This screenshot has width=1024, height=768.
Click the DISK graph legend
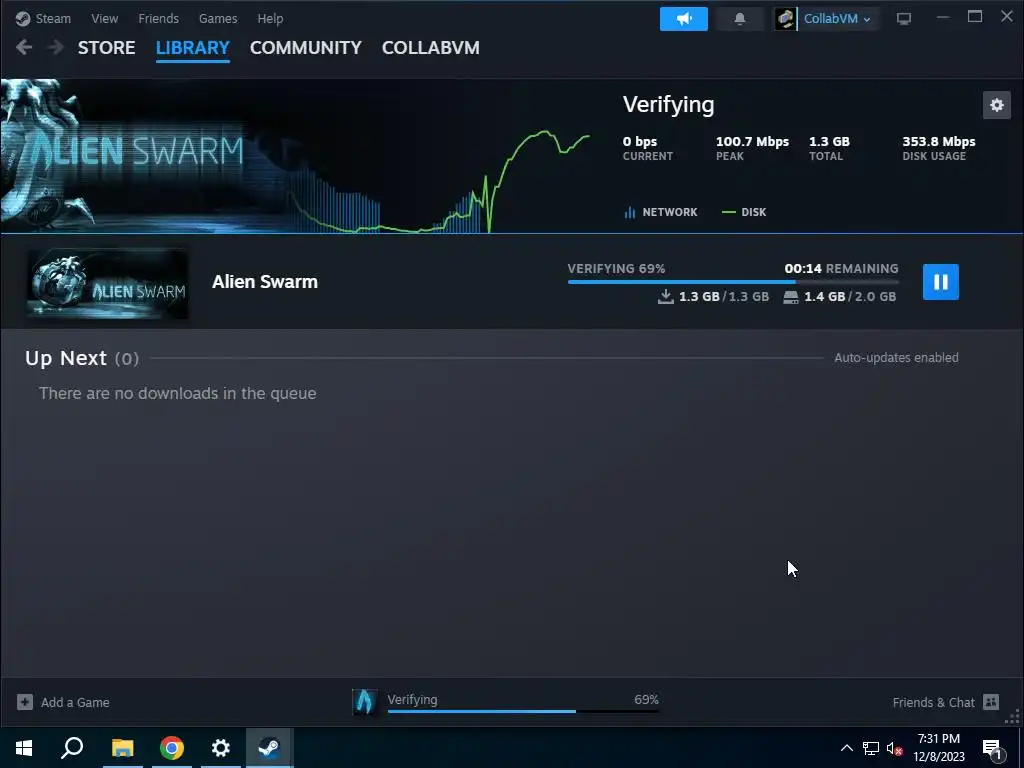[x=744, y=212]
